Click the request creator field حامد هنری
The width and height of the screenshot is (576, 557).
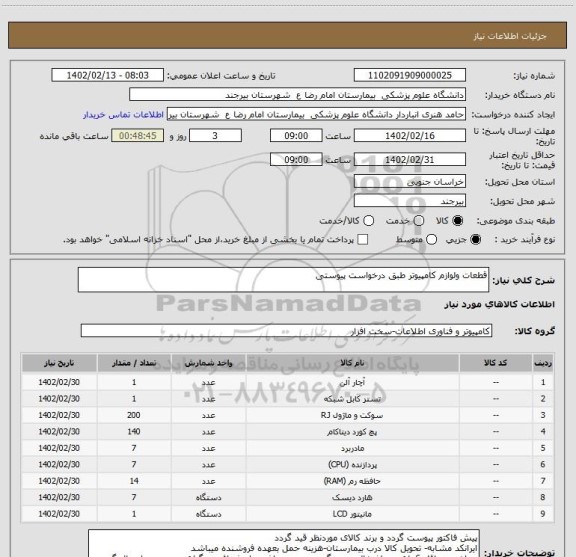point(316,114)
